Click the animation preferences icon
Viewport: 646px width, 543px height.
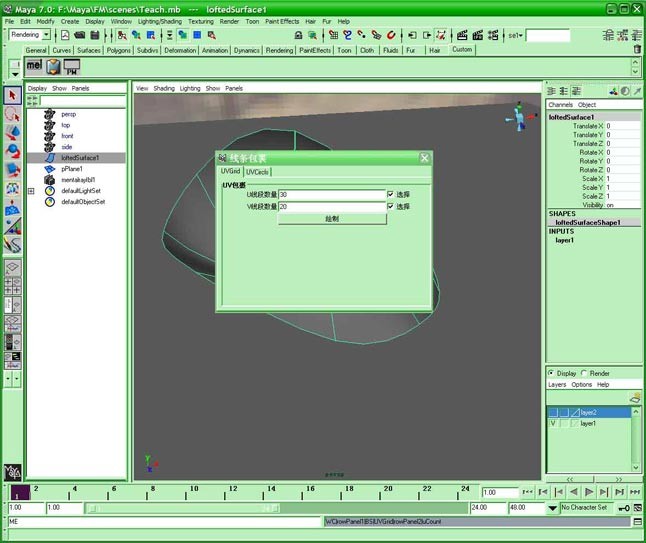638,508
